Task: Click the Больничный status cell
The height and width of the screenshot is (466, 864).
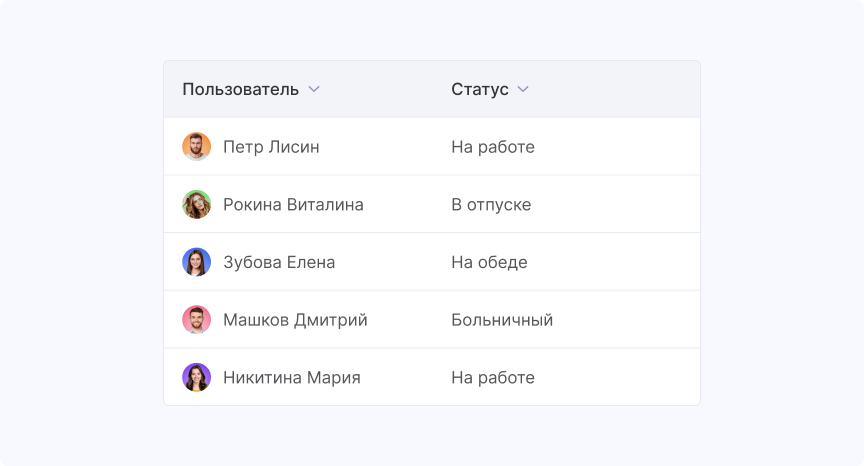Action: click(501, 320)
